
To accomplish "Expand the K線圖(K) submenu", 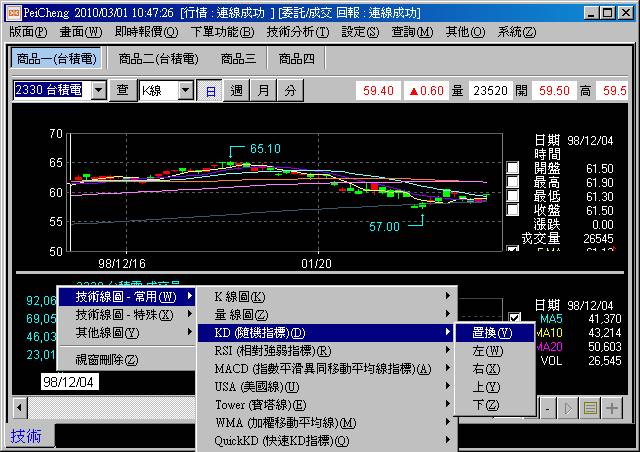I will (327, 296).
